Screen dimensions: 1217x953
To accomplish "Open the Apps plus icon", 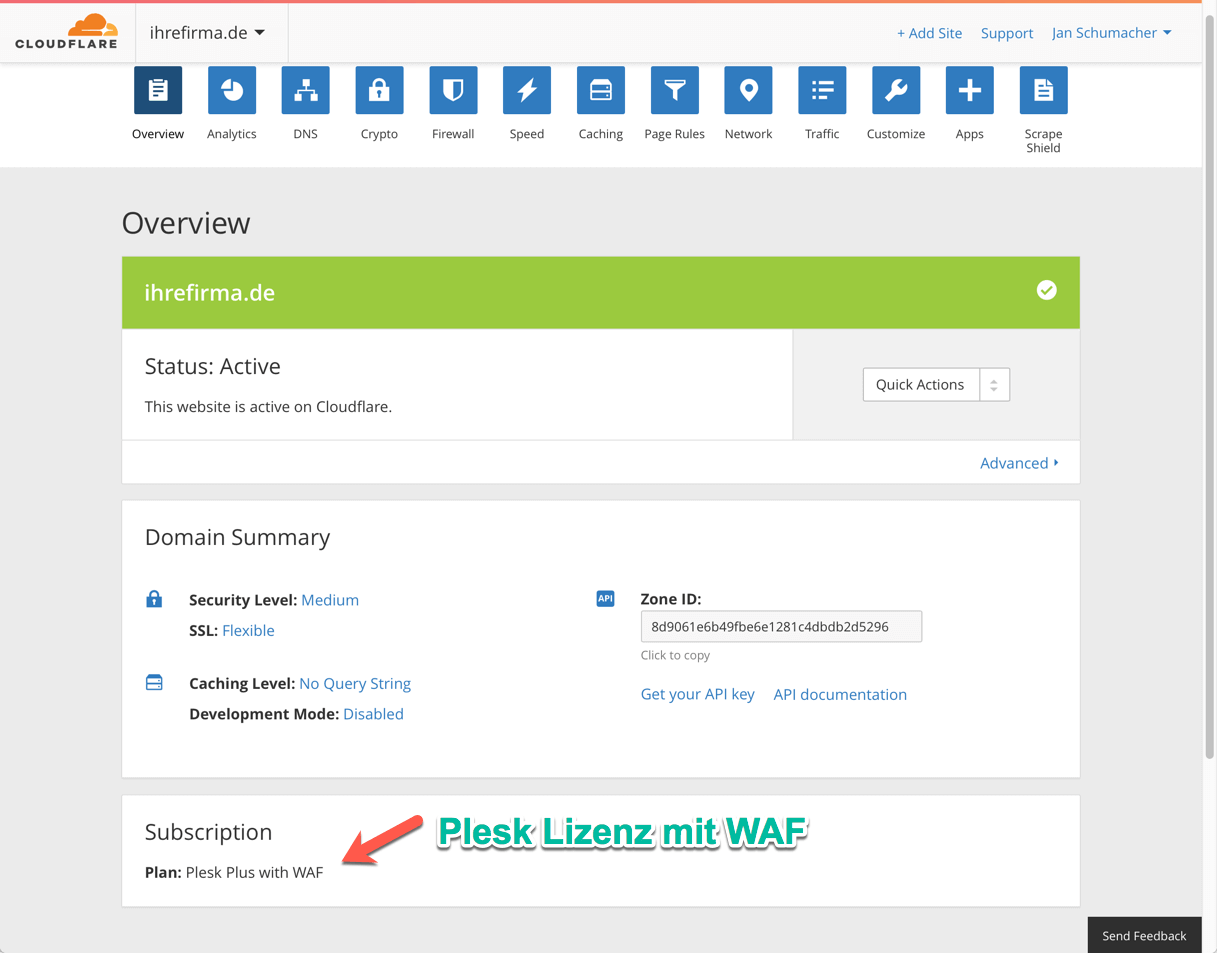I will [969, 91].
